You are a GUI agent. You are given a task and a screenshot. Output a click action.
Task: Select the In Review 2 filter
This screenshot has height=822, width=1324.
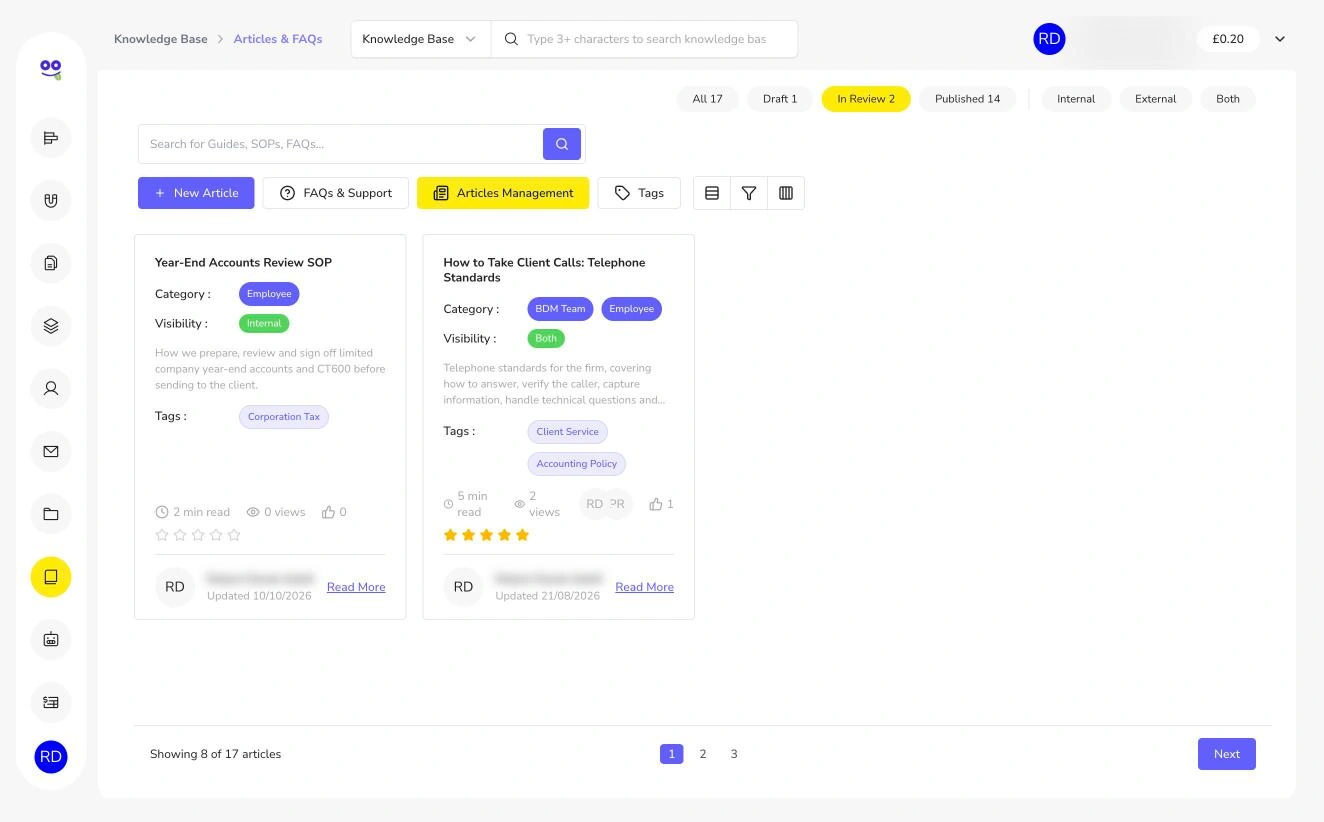pos(866,99)
